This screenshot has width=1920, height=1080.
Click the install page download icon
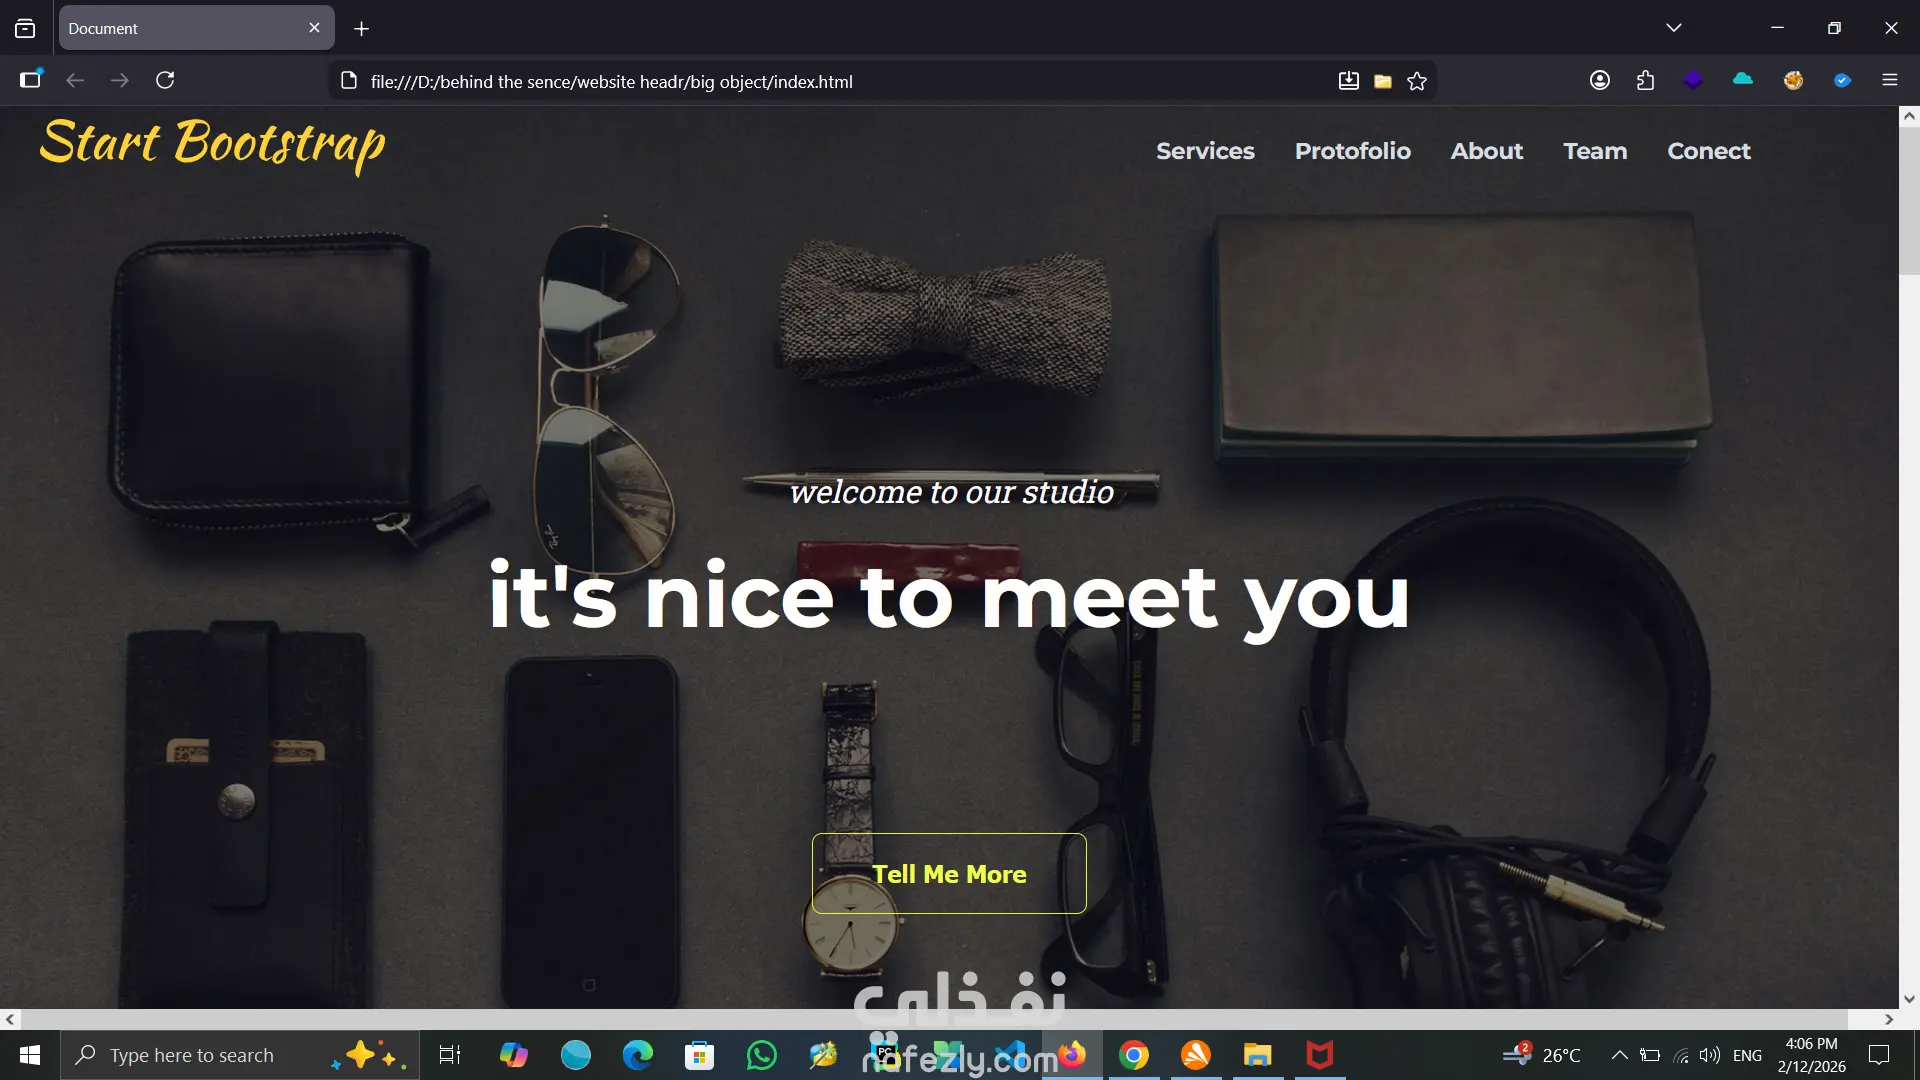1348,82
